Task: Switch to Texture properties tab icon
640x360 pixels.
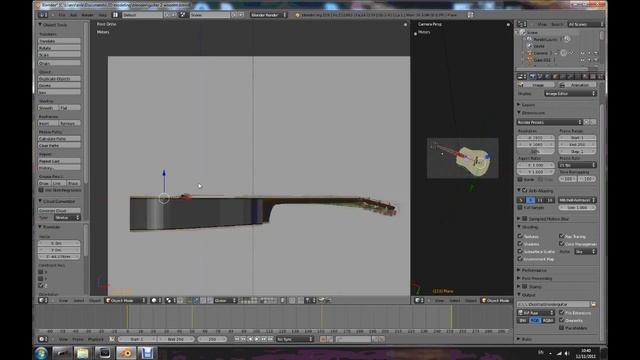Action: tap(593, 76)
